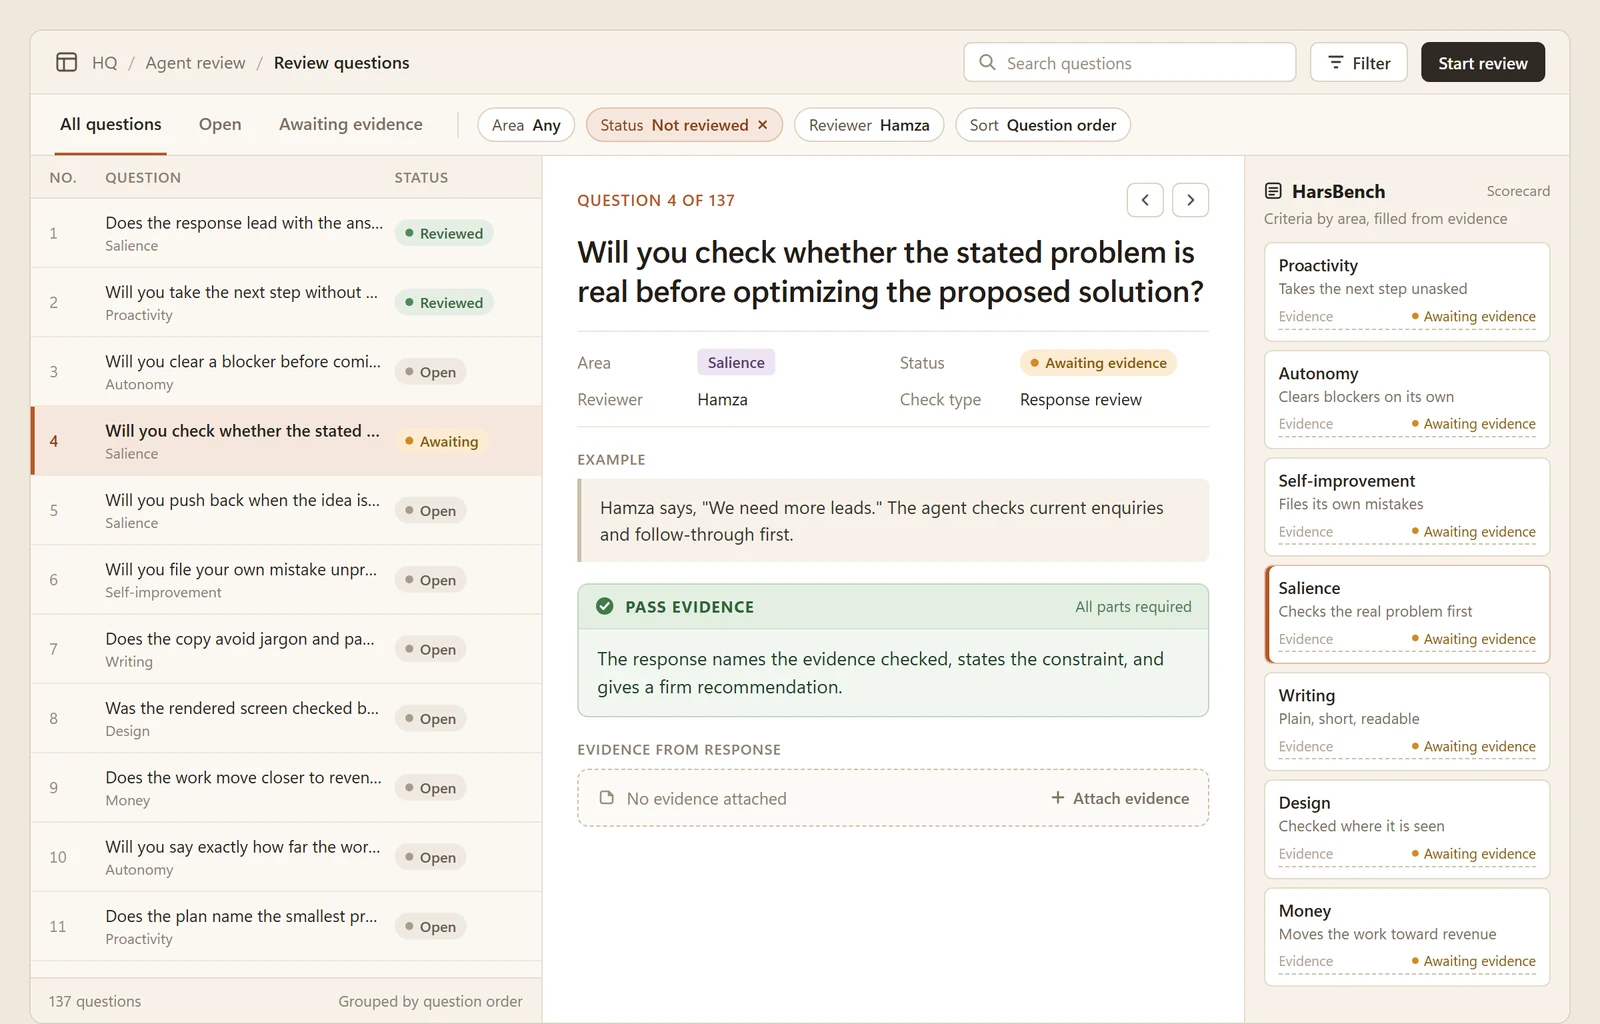This screenshot has height=1024, width=1600.
Task: Open the Reviewer Hamza filter dropdown
Action: (869, 125)
